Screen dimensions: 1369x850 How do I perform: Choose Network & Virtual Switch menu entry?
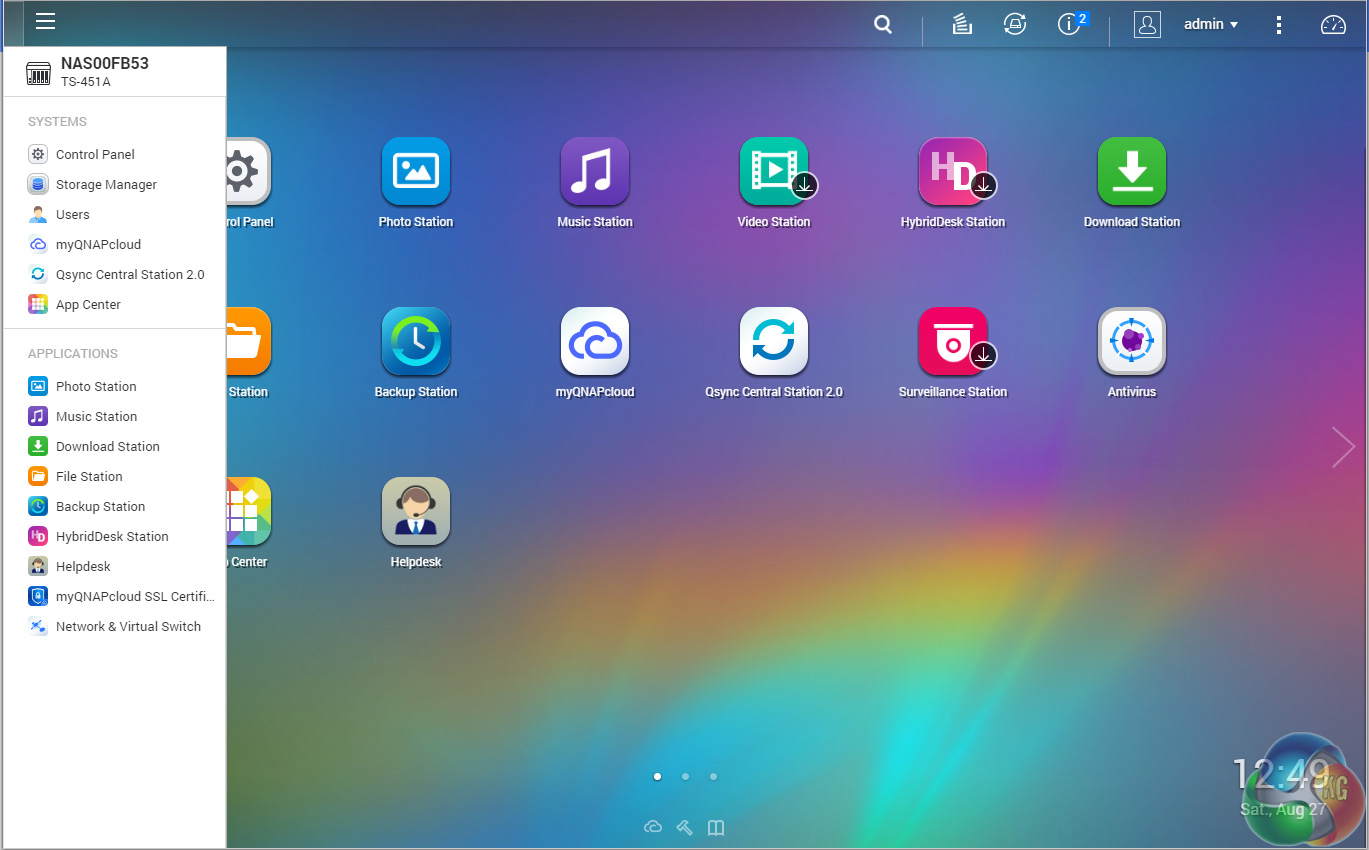[x=128, y=627]
